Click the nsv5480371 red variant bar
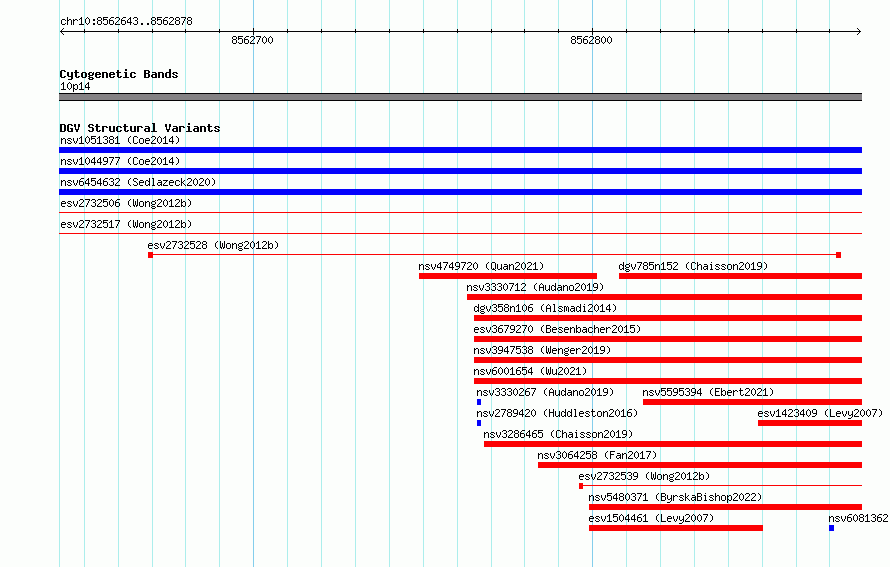Viewport: 890px width, 567px height. (725, 507)
